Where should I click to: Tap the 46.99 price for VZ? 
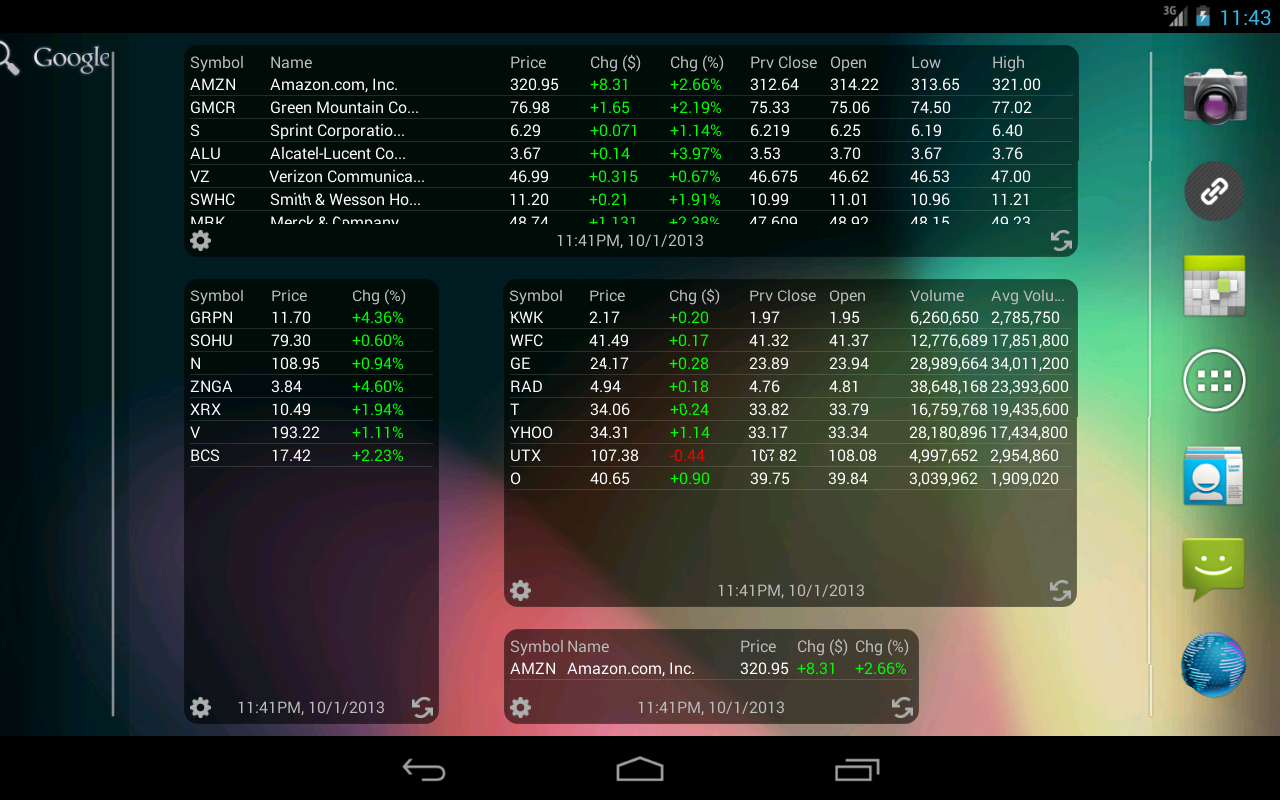pyautogui.click(x=529, y=177)
